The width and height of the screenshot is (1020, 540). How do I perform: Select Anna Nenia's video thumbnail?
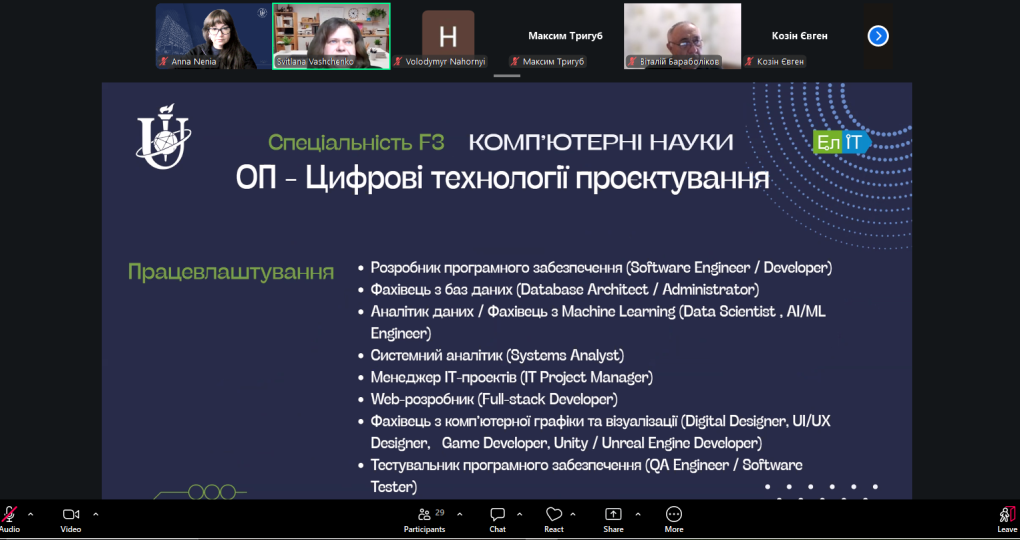point(212,35)
